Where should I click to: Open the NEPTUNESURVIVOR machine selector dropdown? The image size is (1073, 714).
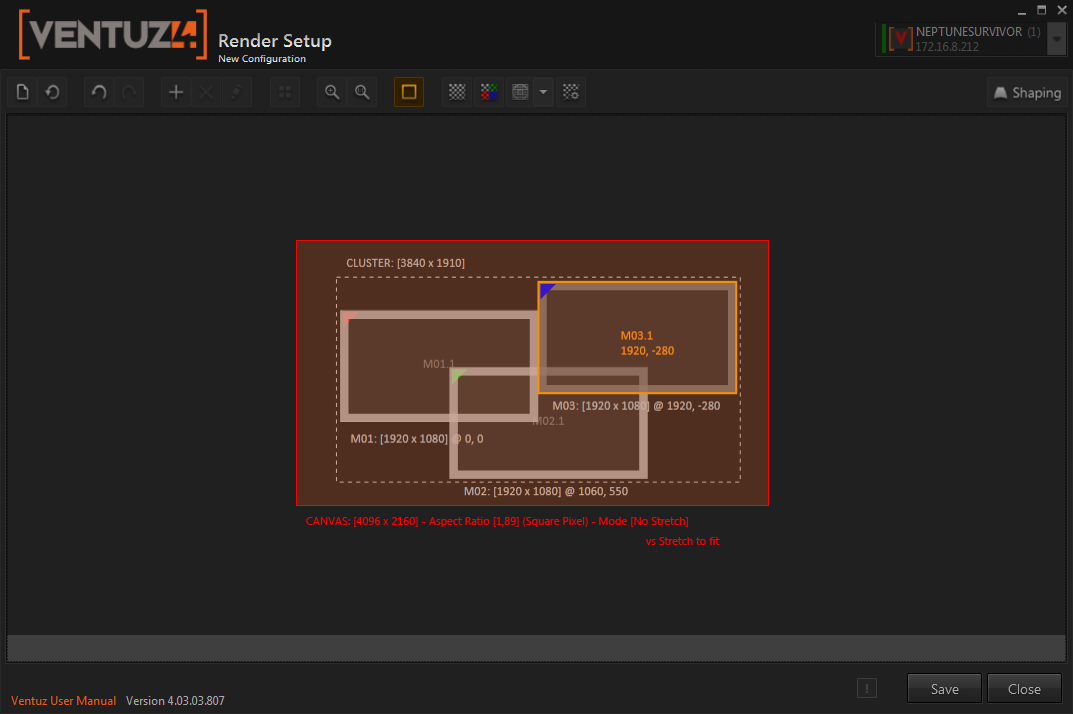[1056, 39]
